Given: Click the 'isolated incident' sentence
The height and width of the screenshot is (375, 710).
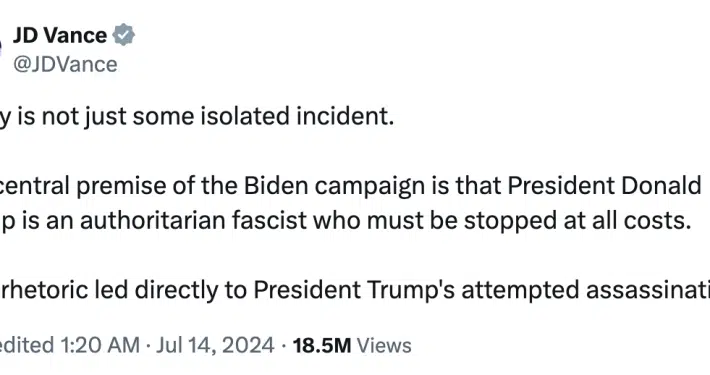Looking at the screenshot, I should [197, 117].
